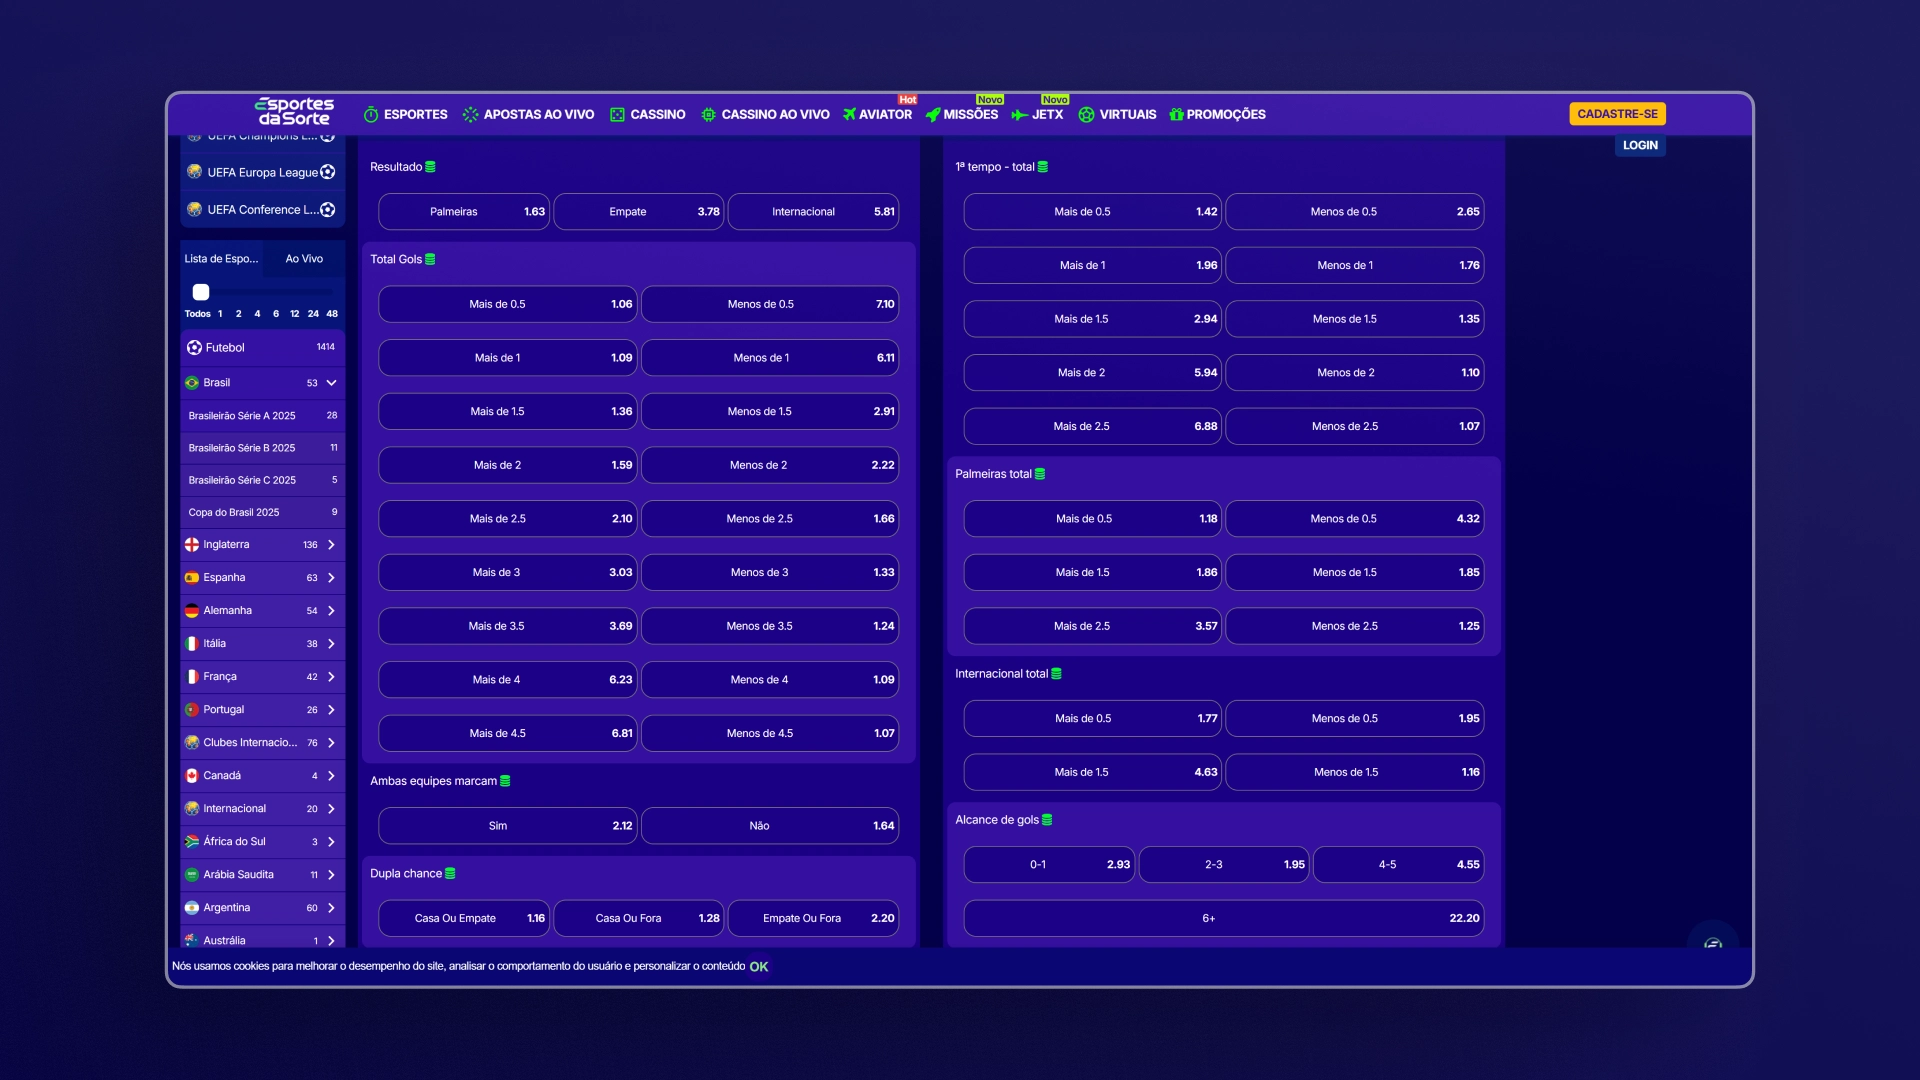Click the Esportes da Sorte logo
This screenshot has width=1920, height=1080.
[294, 112]
